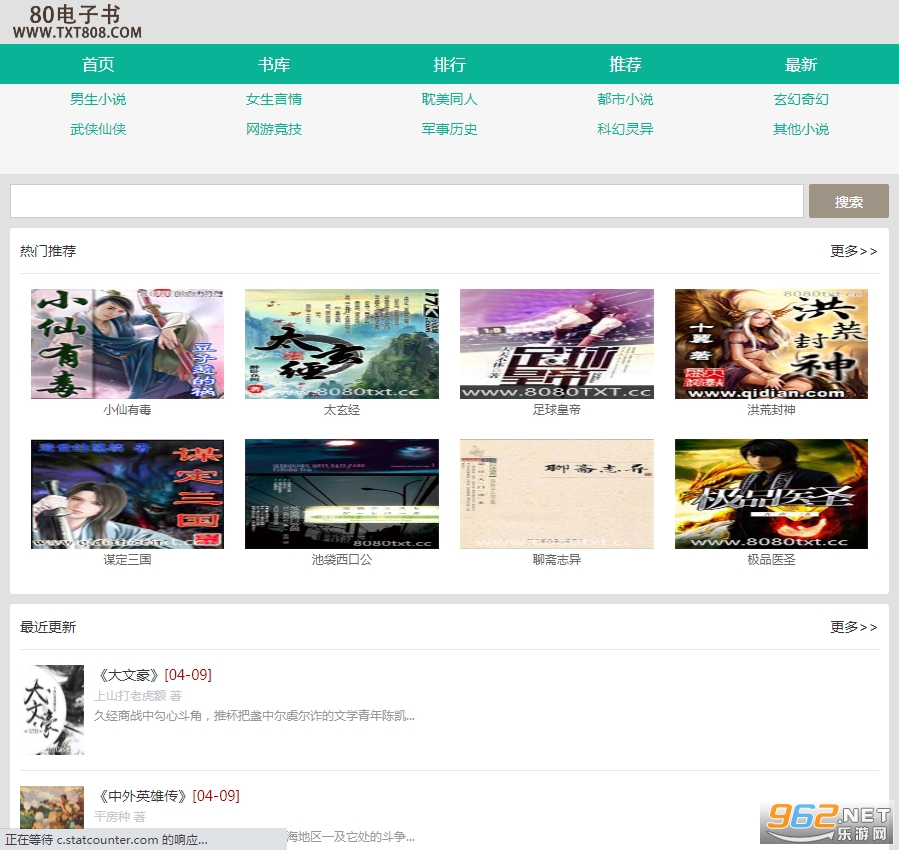Image resolution: width=899 pixels, height=850 pixels.
Task: Open the 玄幻奇幻 category link
Action: point(801,99)
